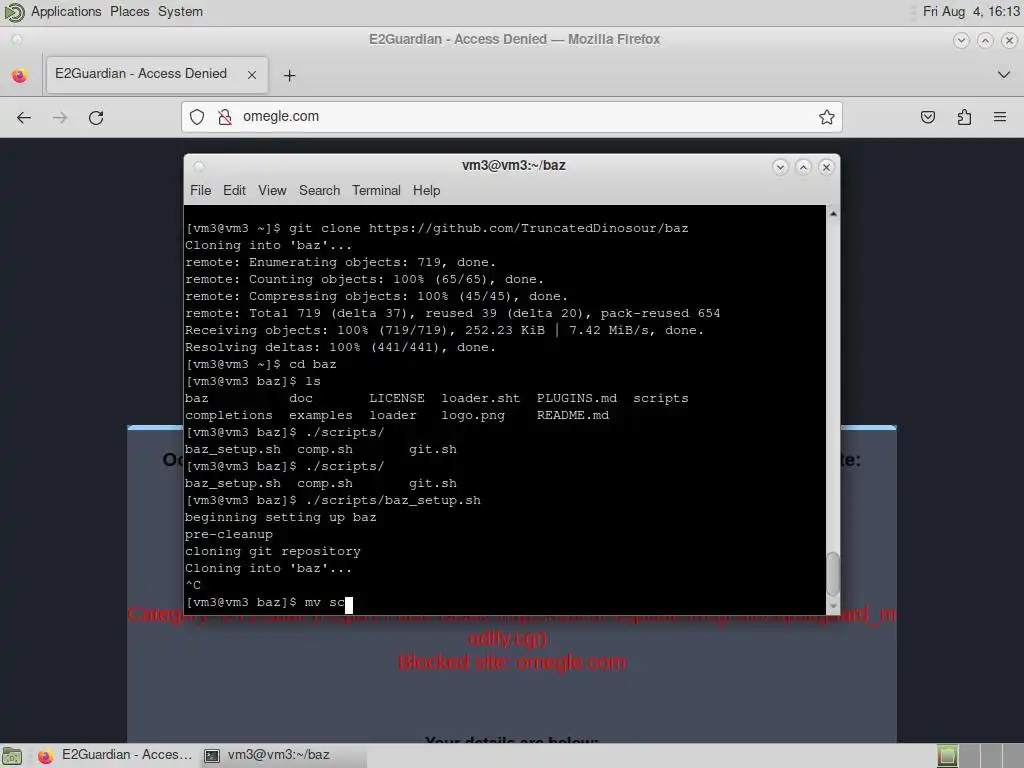Viewport: 1024px width, 768px height.
Task: Click 'loader.sht' in terminal listing
Action: click(x=481, y=398)
